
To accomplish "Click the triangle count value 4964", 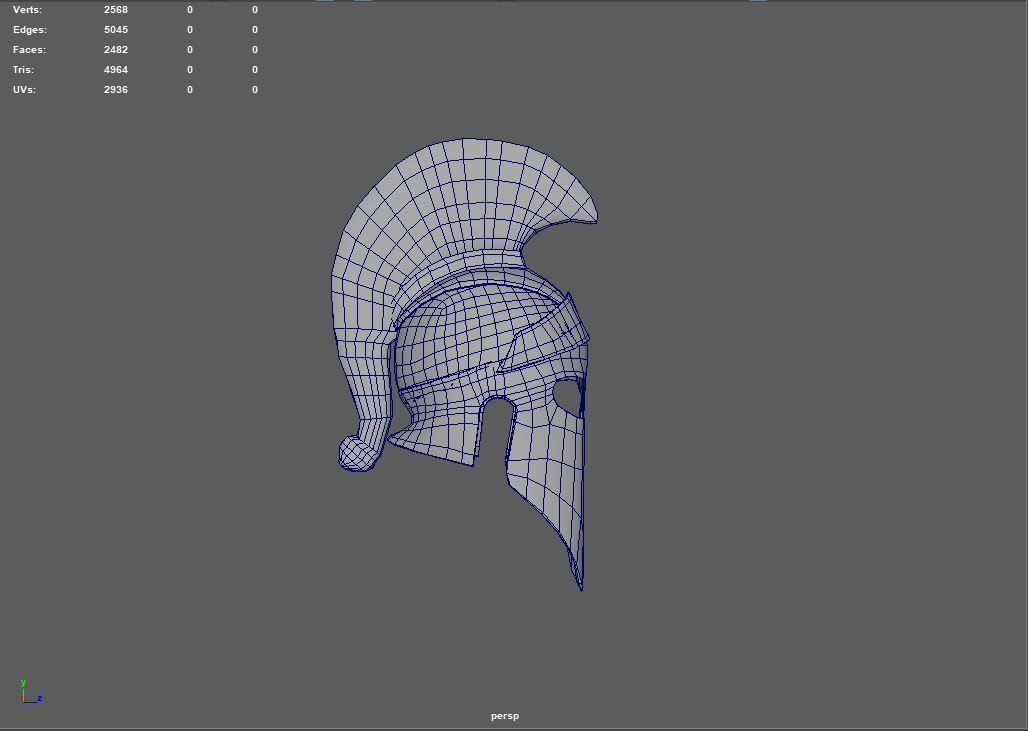I will pos(115,69).
